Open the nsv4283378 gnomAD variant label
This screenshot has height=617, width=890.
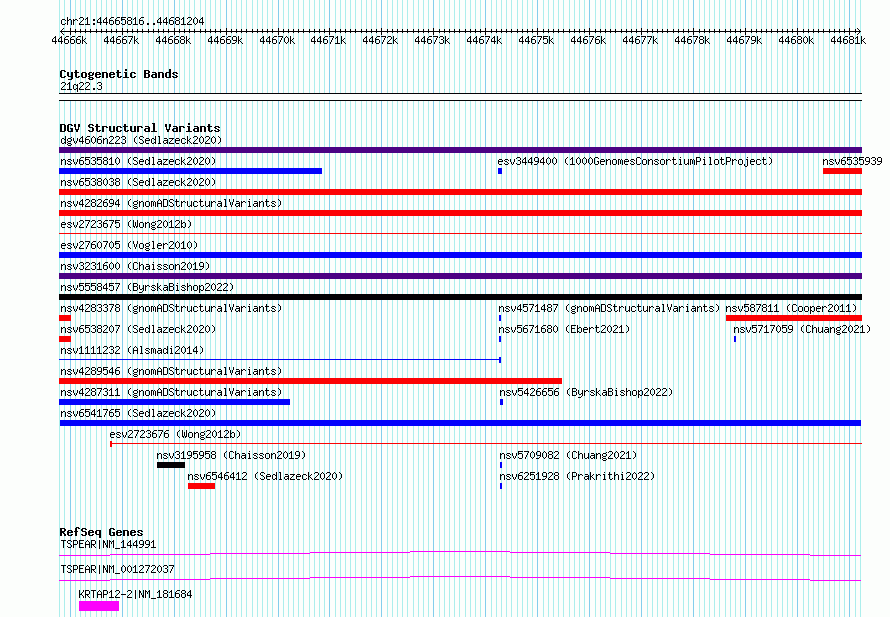click(171, 308)
